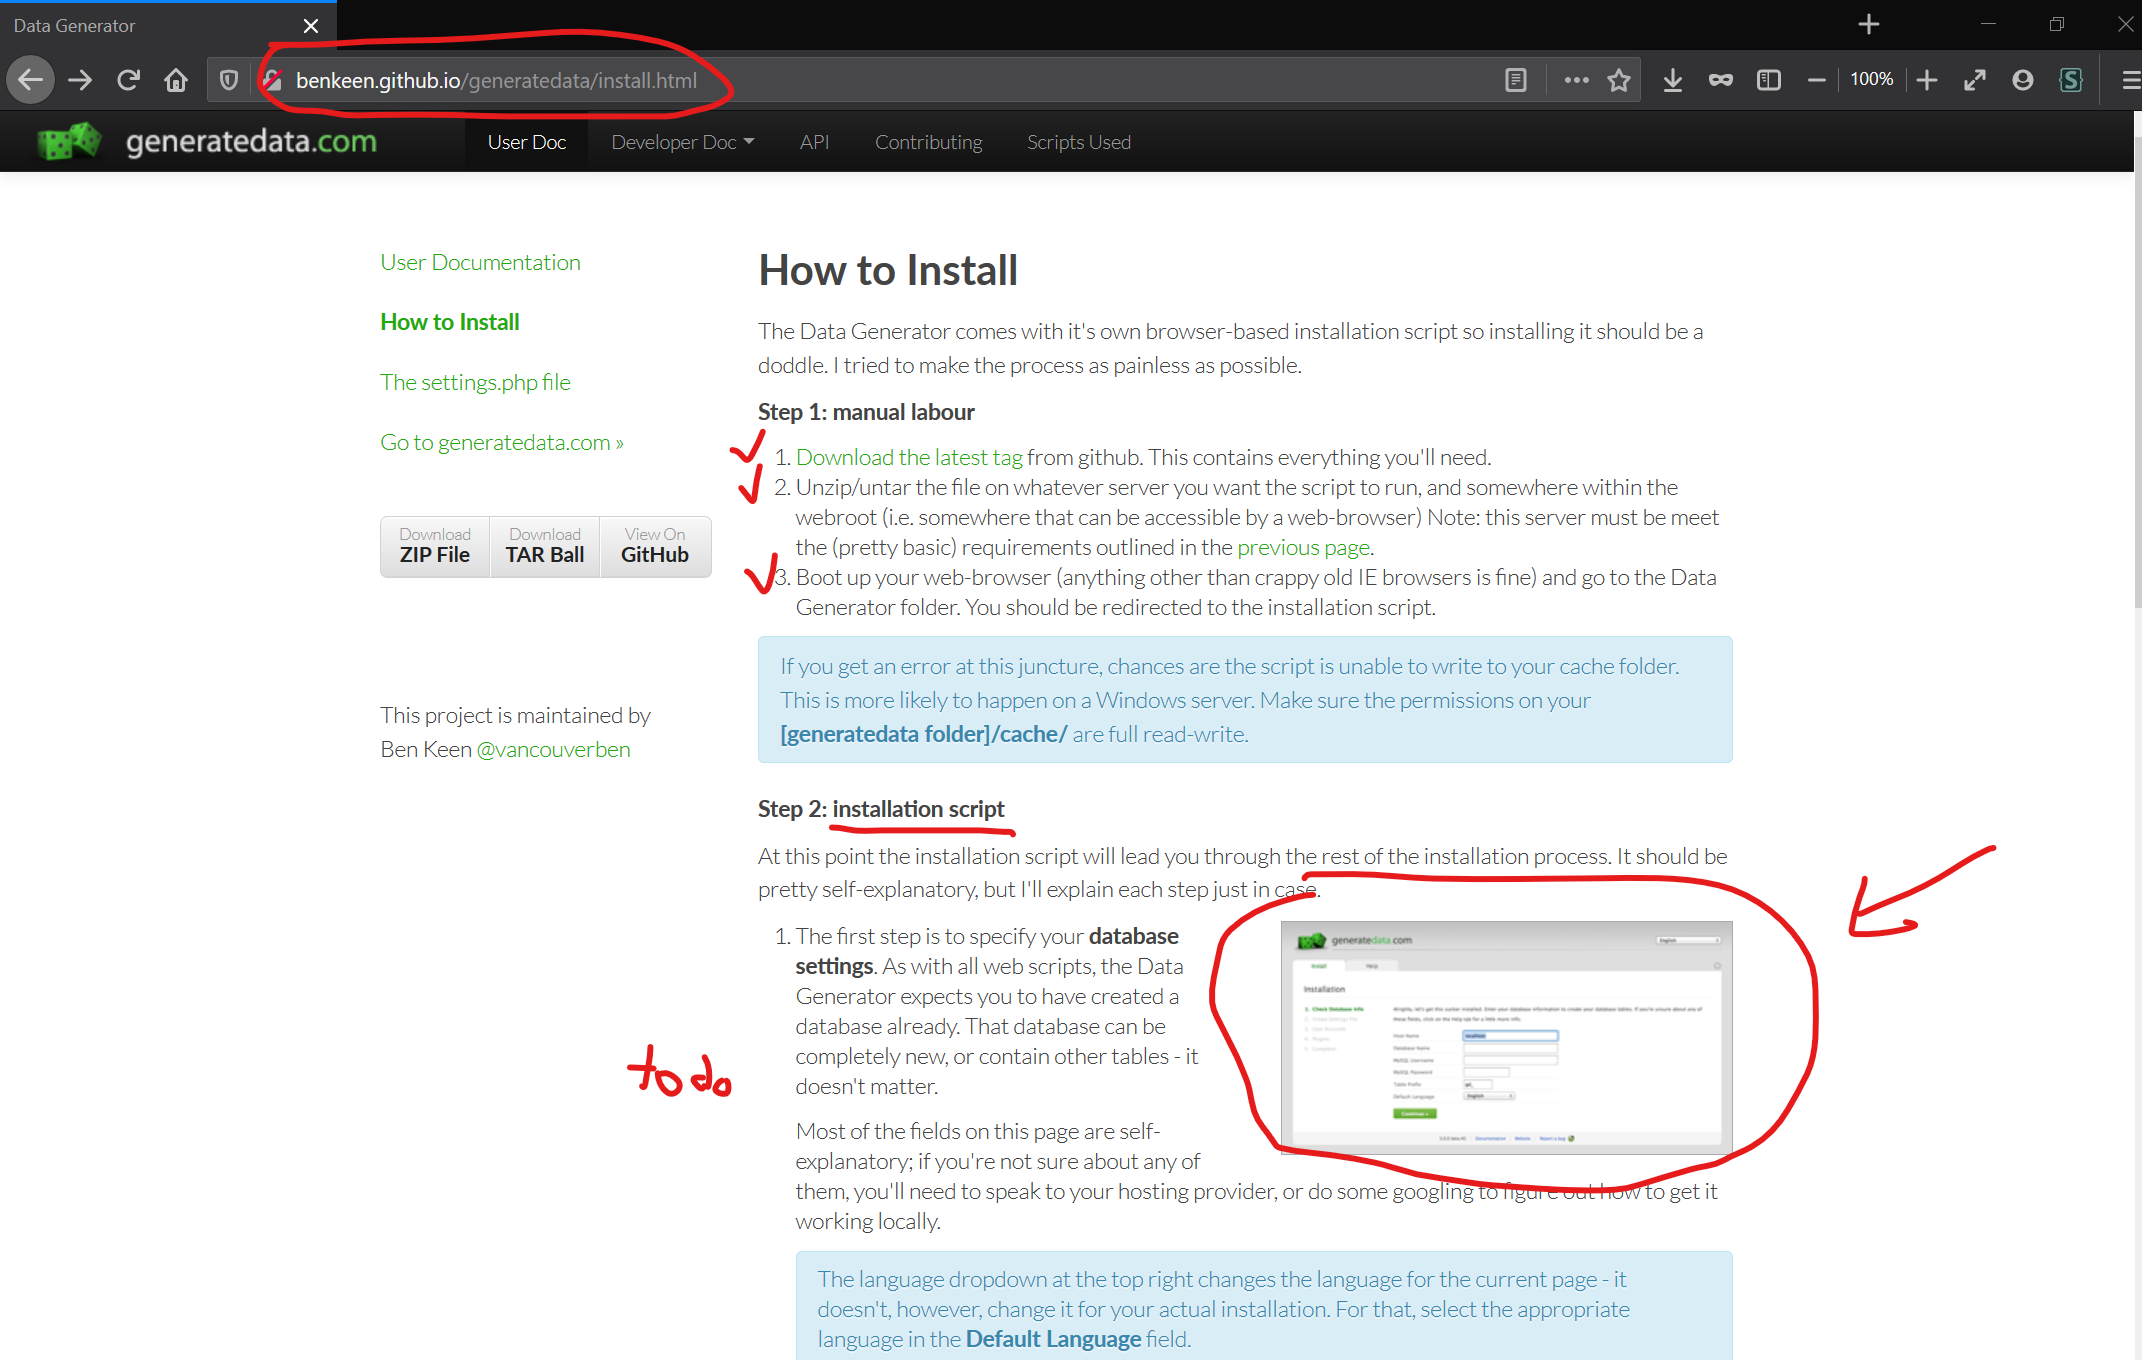Image resolution: width=2142 pixels, height=1360 pixels.
Task: Expand the Developer Doc dropdown
Action: coord(683,142)
